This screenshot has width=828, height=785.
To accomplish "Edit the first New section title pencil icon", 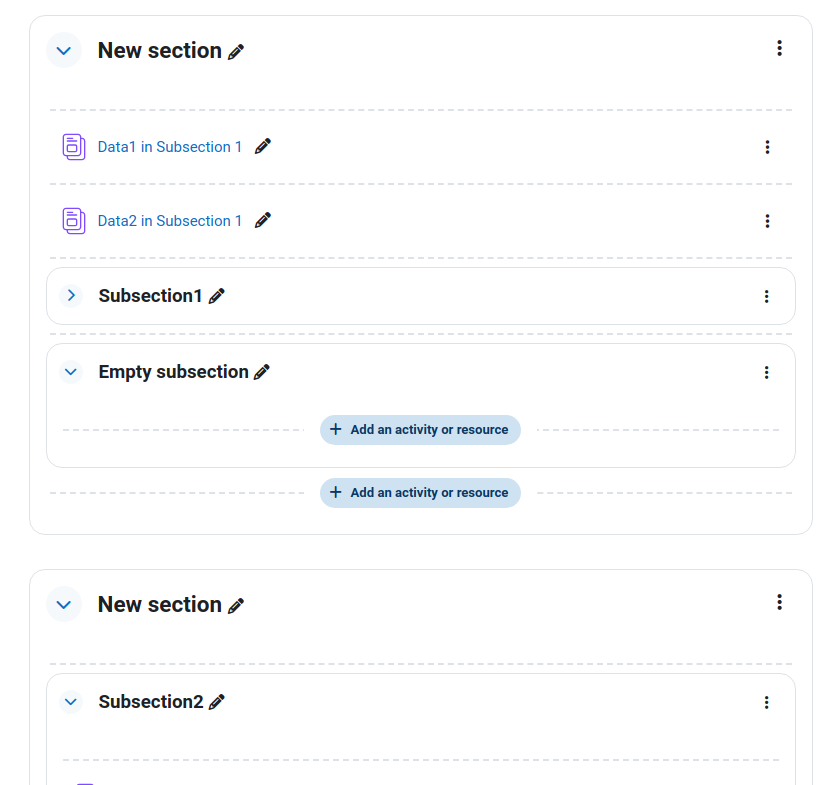I will [236, 52].
